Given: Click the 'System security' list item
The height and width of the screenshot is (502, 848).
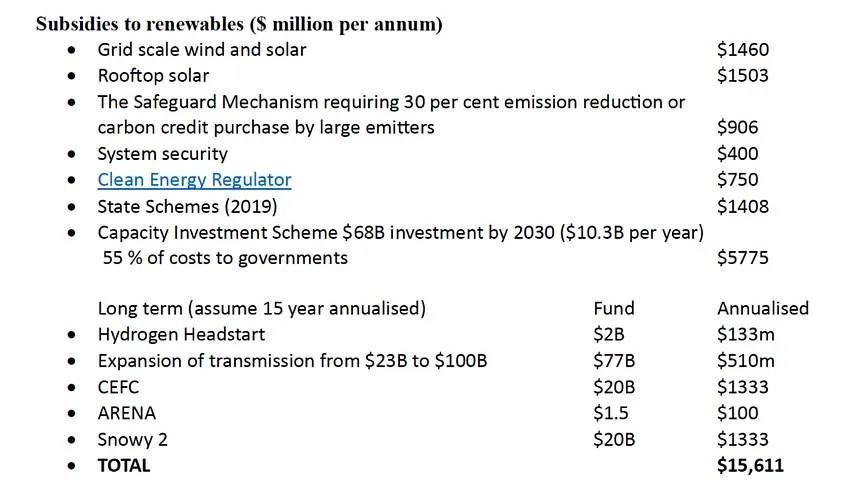Looking at the screenshot, I should tap(162, 154).
